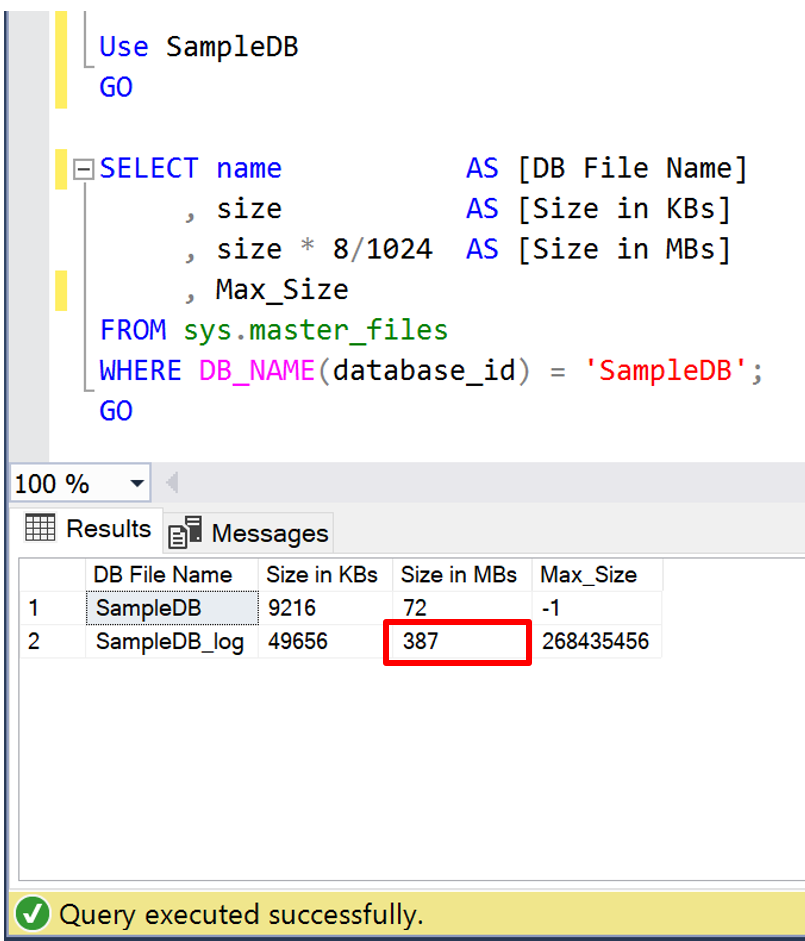This screenshot has height=941, width=805.
Task: Open the 100 % zoom dropdown
Action: (137, 484)
